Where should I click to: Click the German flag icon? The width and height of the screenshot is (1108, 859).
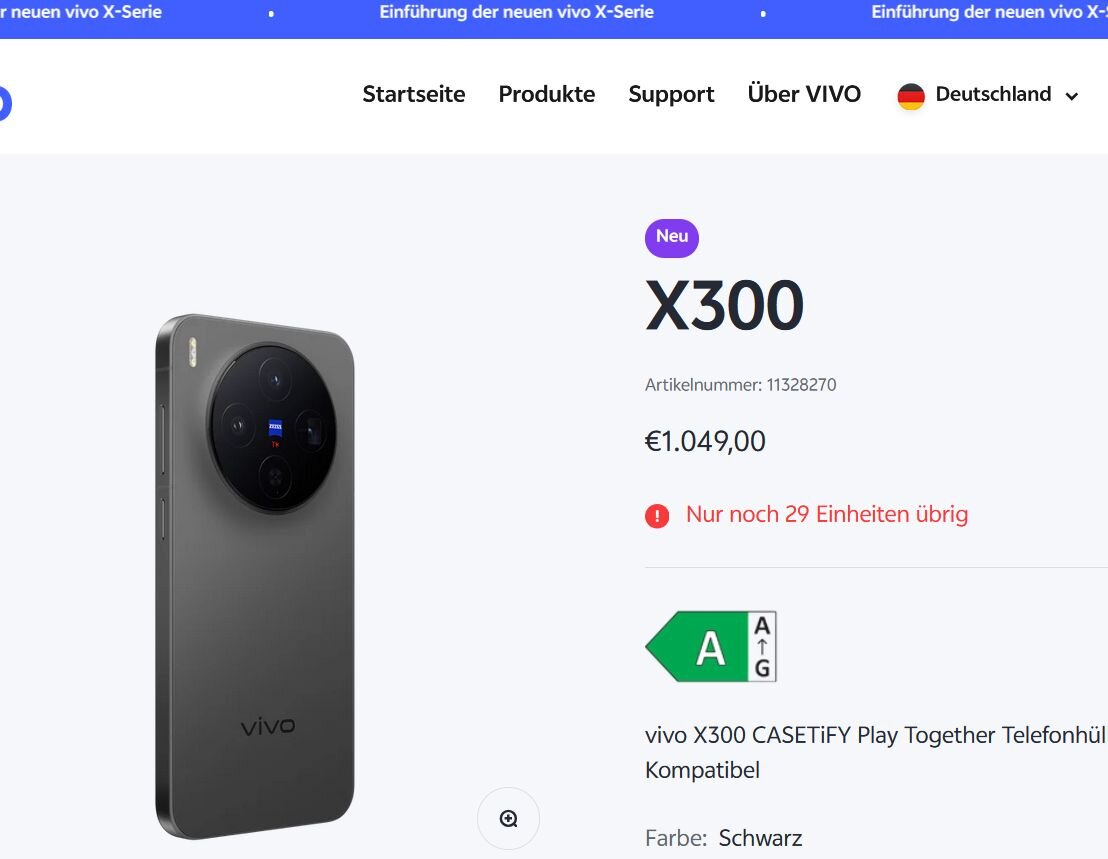point(911,96)
